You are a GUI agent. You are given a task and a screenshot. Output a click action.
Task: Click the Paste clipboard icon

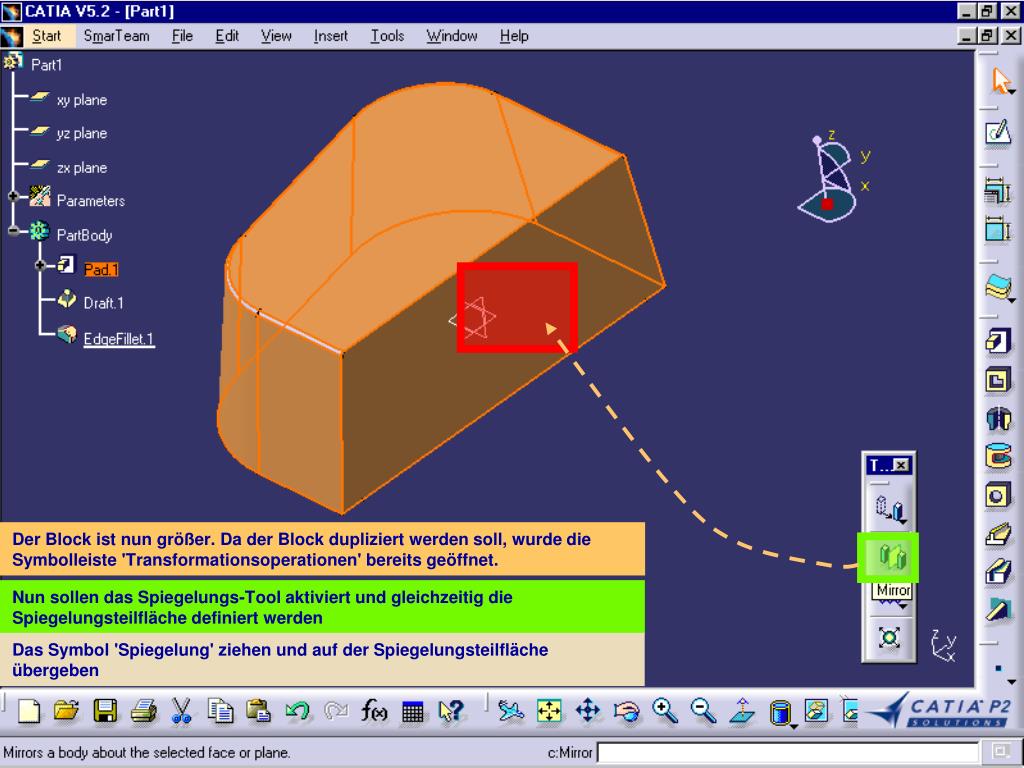259,711
